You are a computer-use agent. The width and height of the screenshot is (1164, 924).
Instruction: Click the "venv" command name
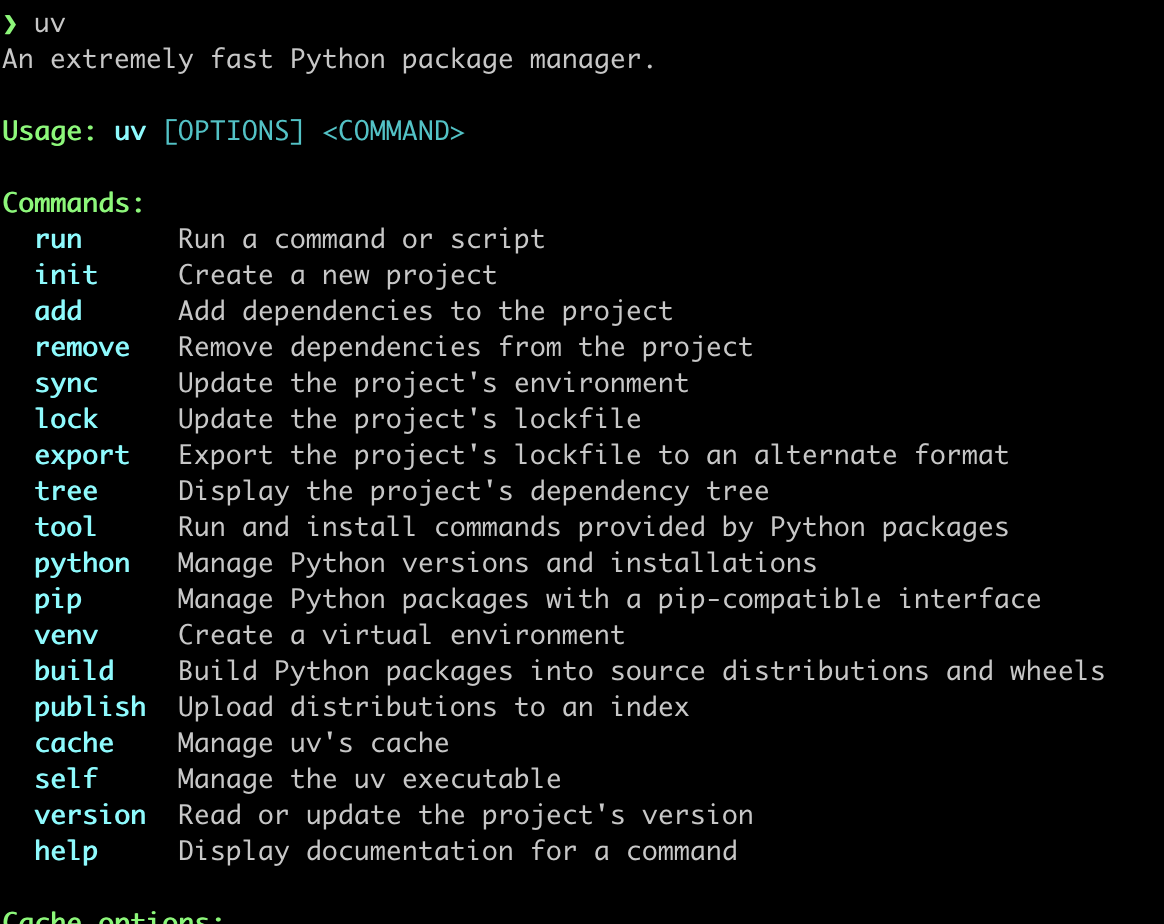[x=66, y=636]
